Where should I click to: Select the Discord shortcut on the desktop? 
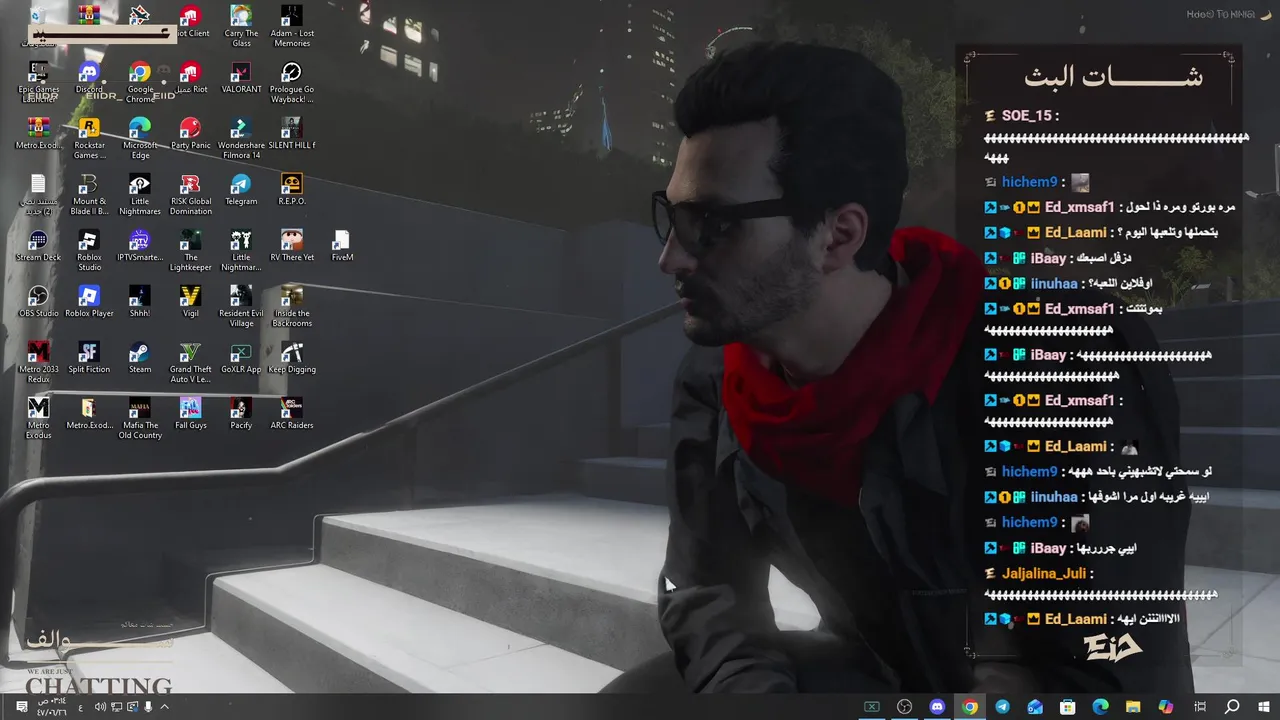89,78
